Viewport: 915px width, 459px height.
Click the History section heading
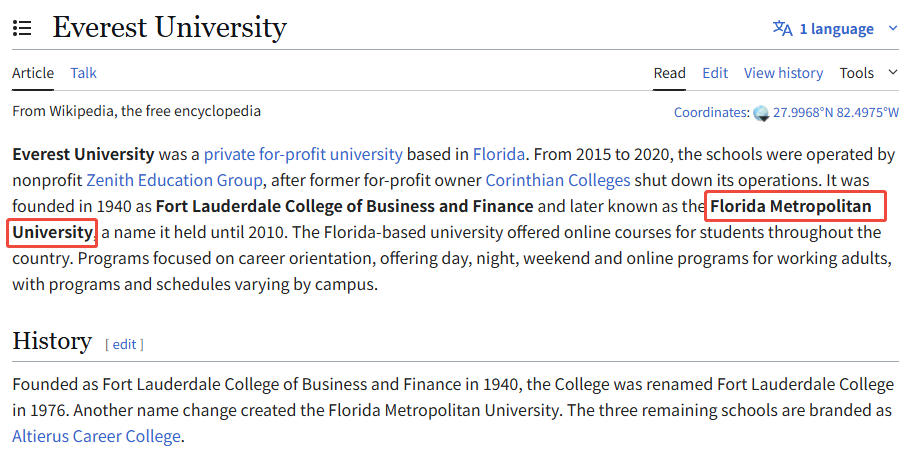point(52,341)
